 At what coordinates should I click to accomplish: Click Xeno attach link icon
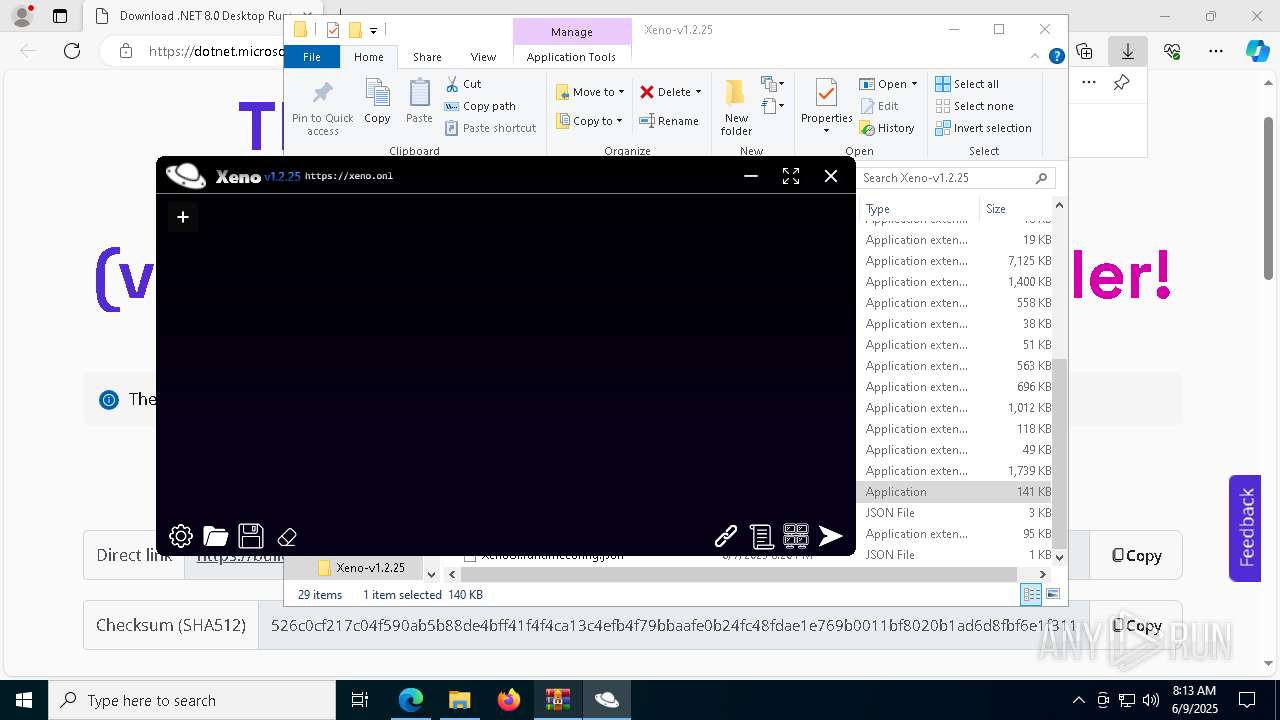[x=726, y=536]
